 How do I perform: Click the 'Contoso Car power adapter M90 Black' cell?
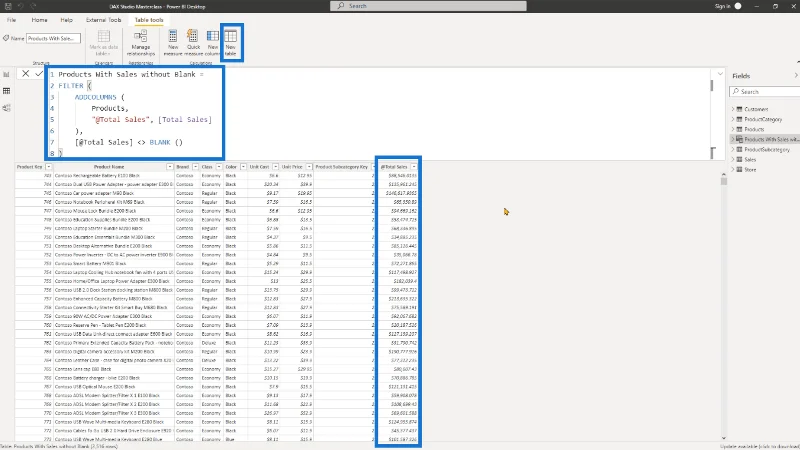point(94,193)
